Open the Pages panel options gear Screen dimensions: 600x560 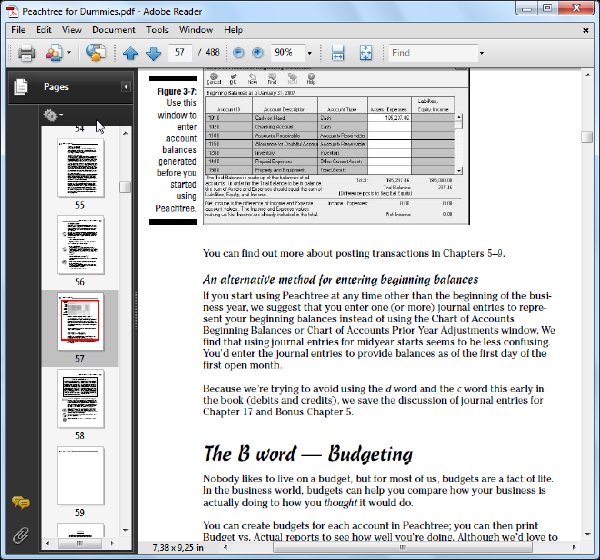[x=53, y=115]
